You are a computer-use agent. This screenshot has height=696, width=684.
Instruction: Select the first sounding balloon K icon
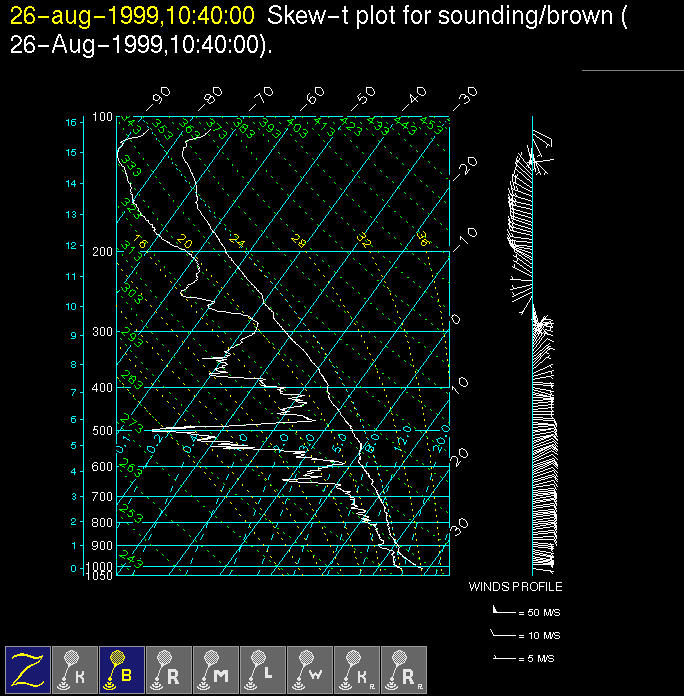pyautogui.click(x=75, y=670)
